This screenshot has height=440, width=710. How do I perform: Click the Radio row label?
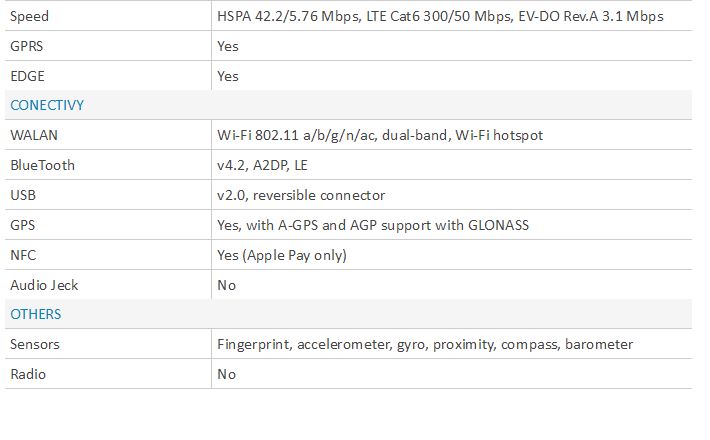pyautogui.click(x=28, y=374)
